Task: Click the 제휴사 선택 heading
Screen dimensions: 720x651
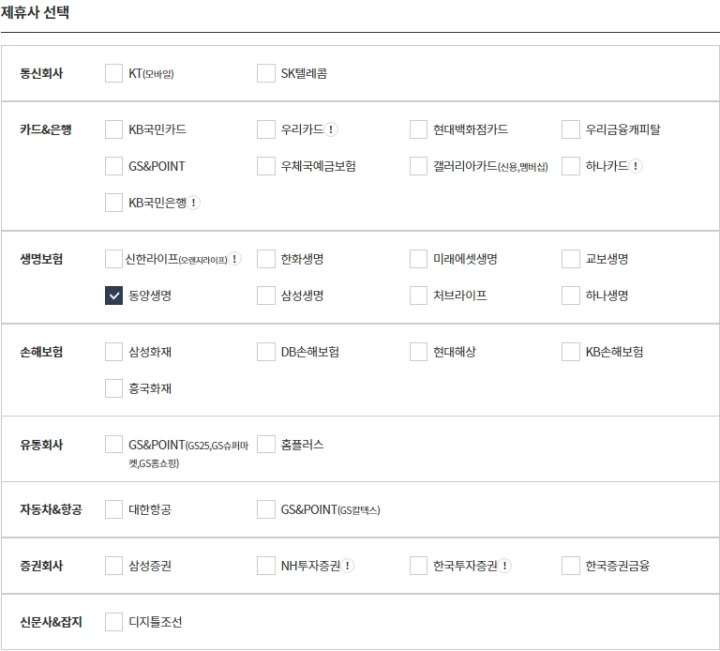Action: click(35, 12)
